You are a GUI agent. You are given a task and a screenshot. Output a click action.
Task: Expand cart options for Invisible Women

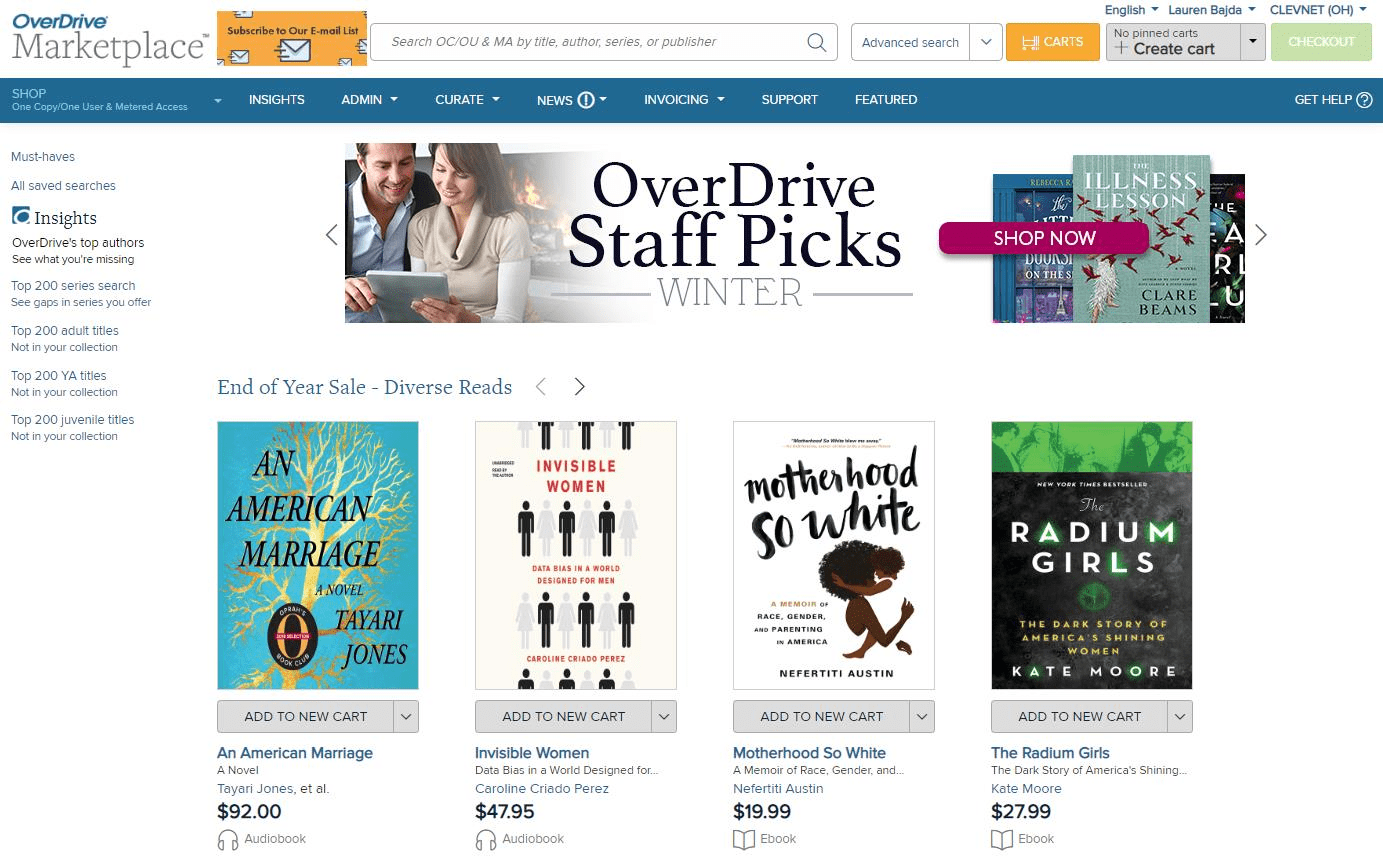pyautogui.click(x=664, y=716)
